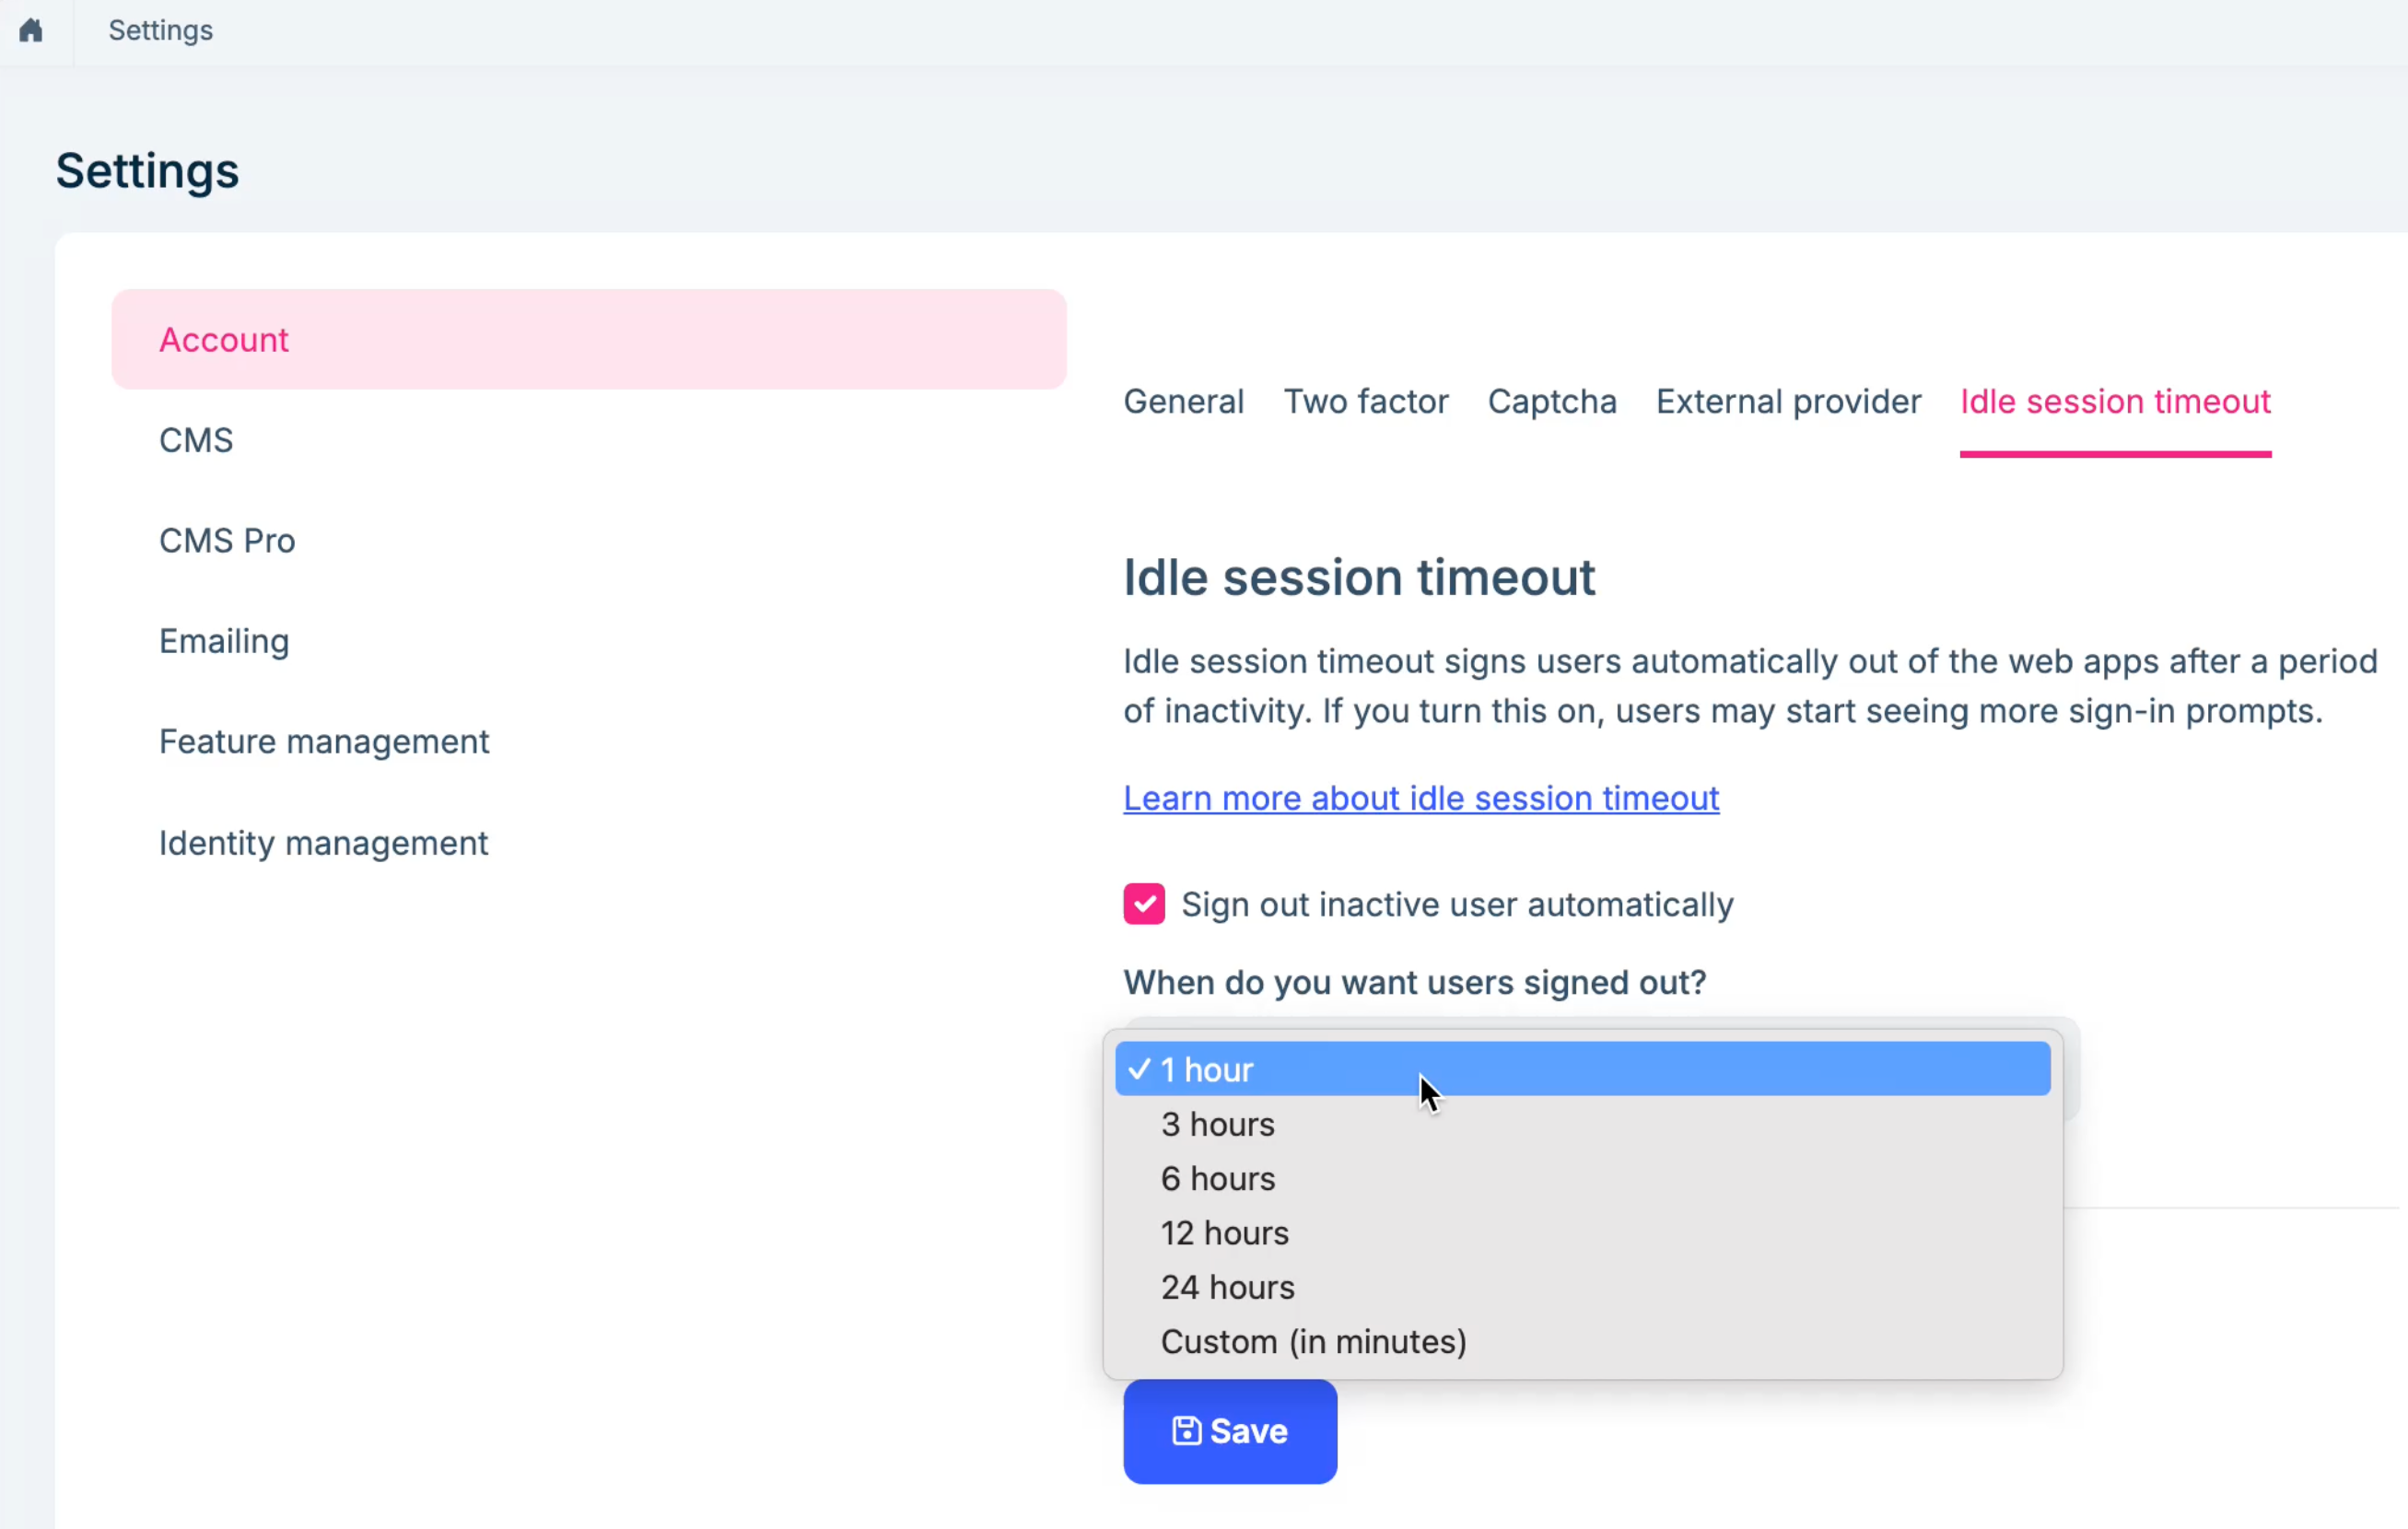Screen dimensions: 2408x1529
Task: Open the CMS settings section
Action: (196, 440)
